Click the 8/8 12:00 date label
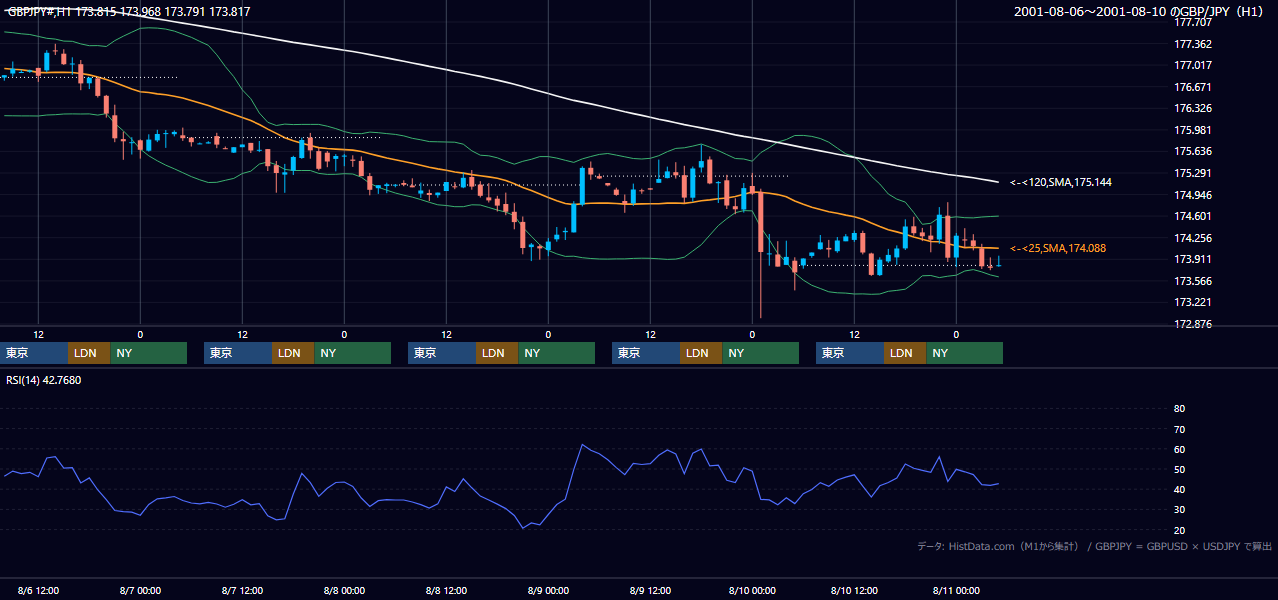Image resolution: width=1278 pixels, height=600 pixels. (x=446, y=591)
